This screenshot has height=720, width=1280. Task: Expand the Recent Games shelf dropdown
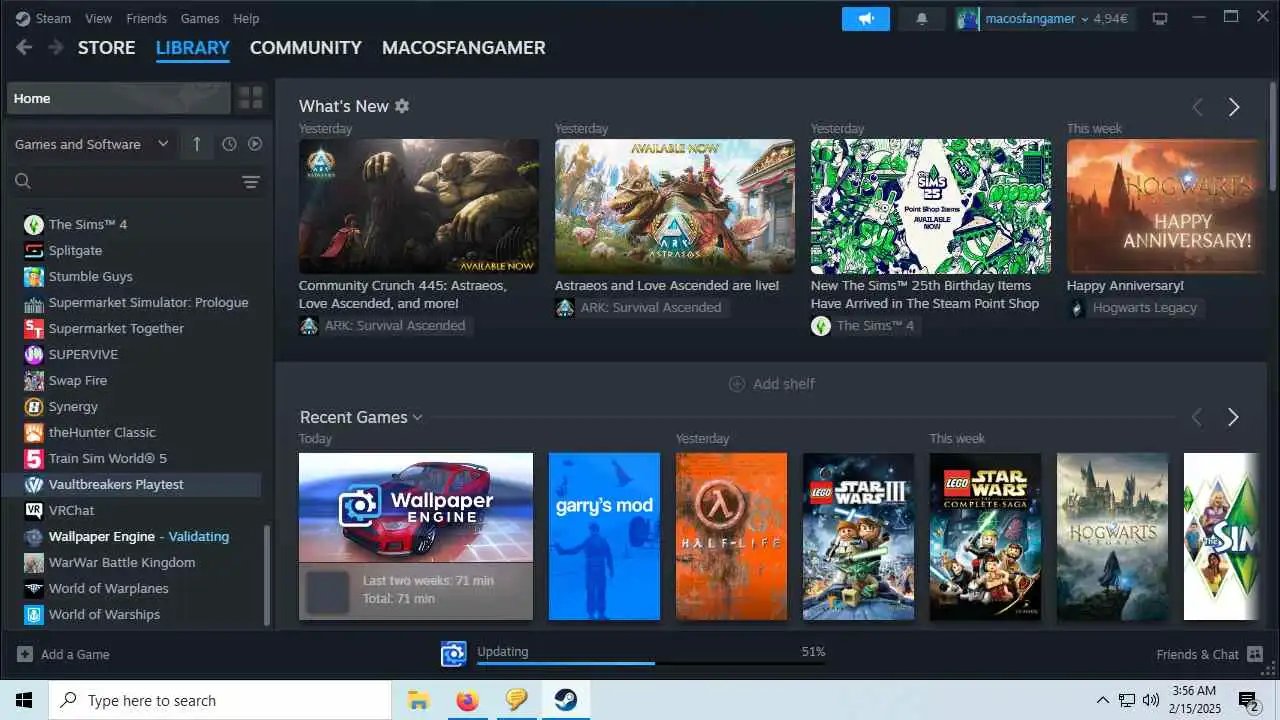(417, 417)
